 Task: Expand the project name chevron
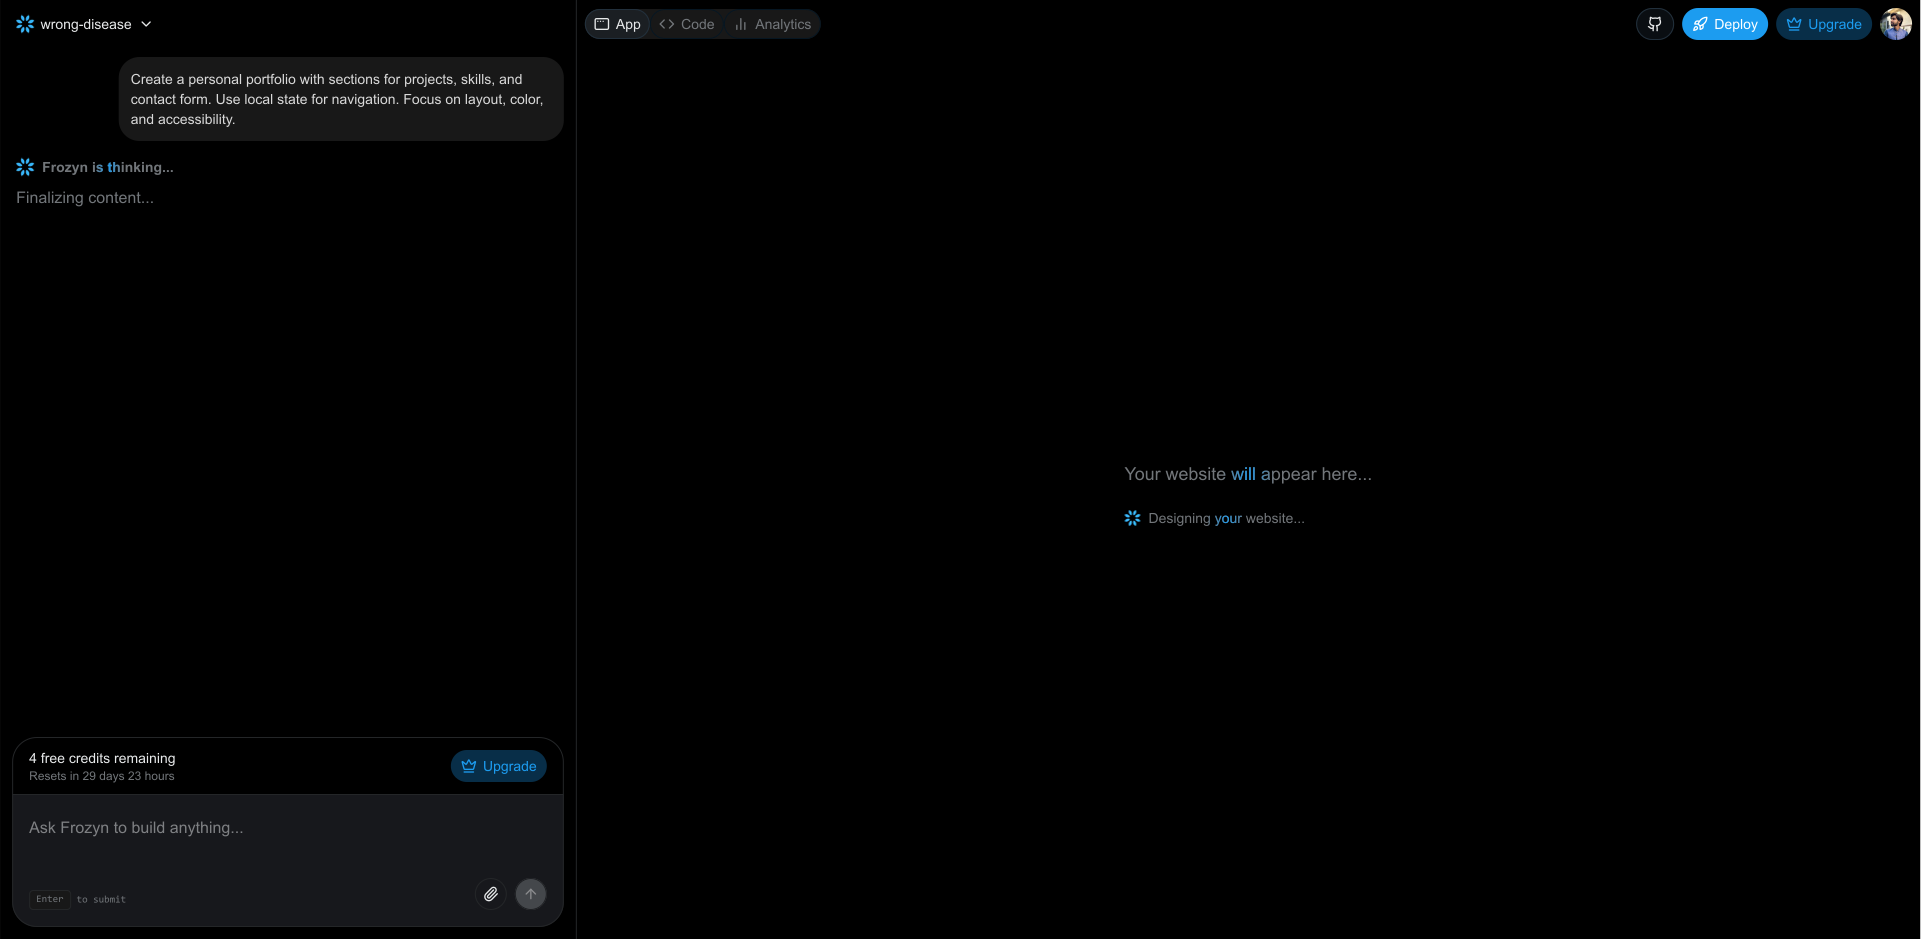[147, 24]
